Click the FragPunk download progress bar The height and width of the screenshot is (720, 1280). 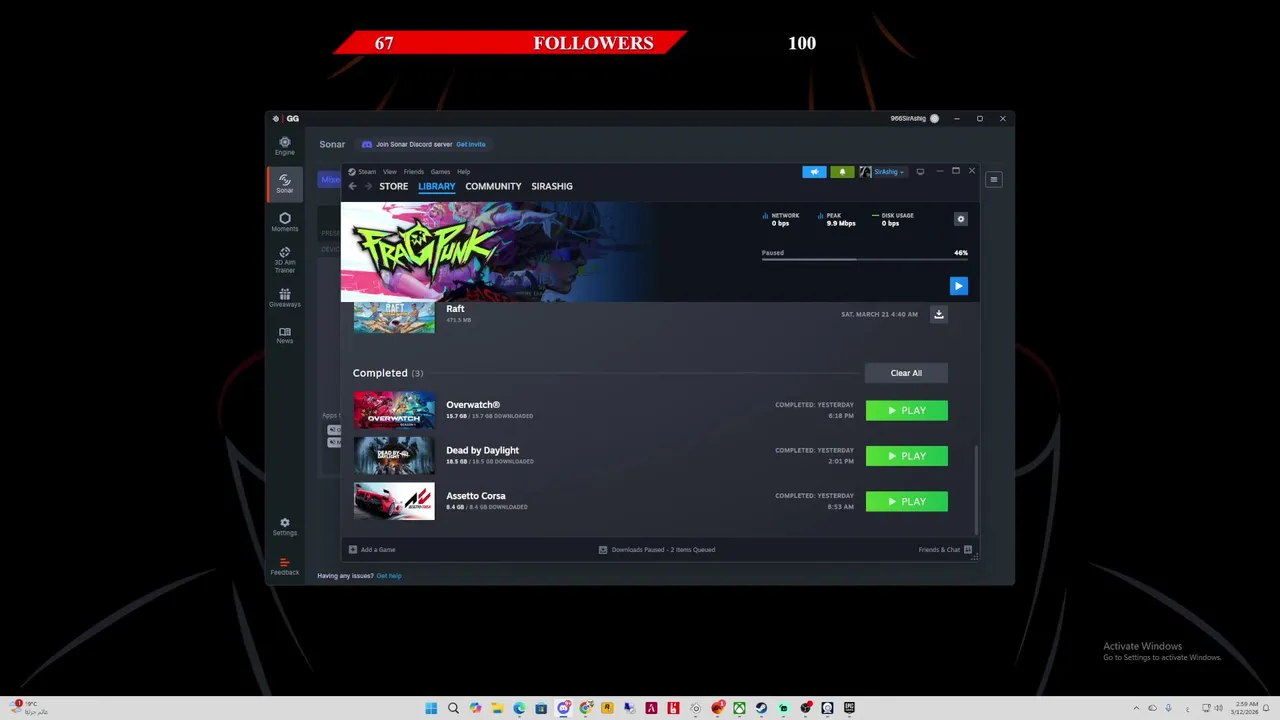pyautogui.click(x=865, y=260)
